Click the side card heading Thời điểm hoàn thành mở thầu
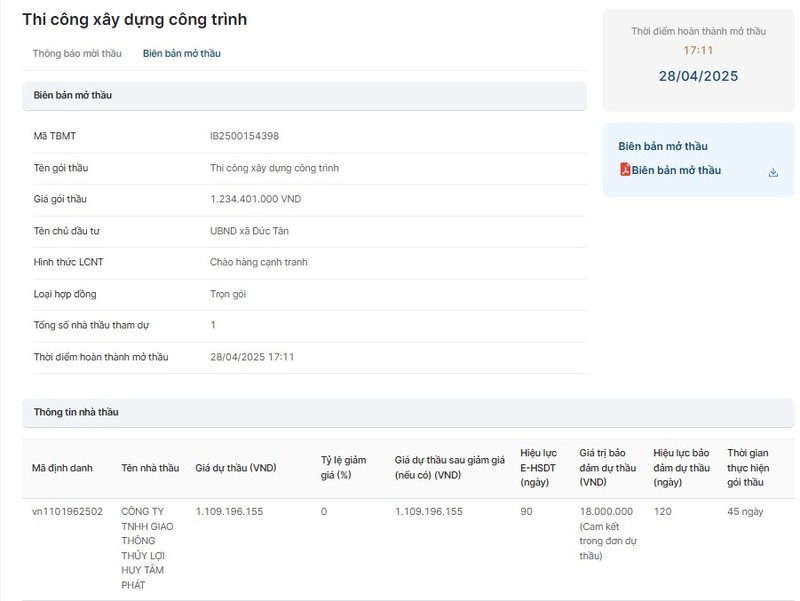The image size is (800, 601). coord(698,31)
